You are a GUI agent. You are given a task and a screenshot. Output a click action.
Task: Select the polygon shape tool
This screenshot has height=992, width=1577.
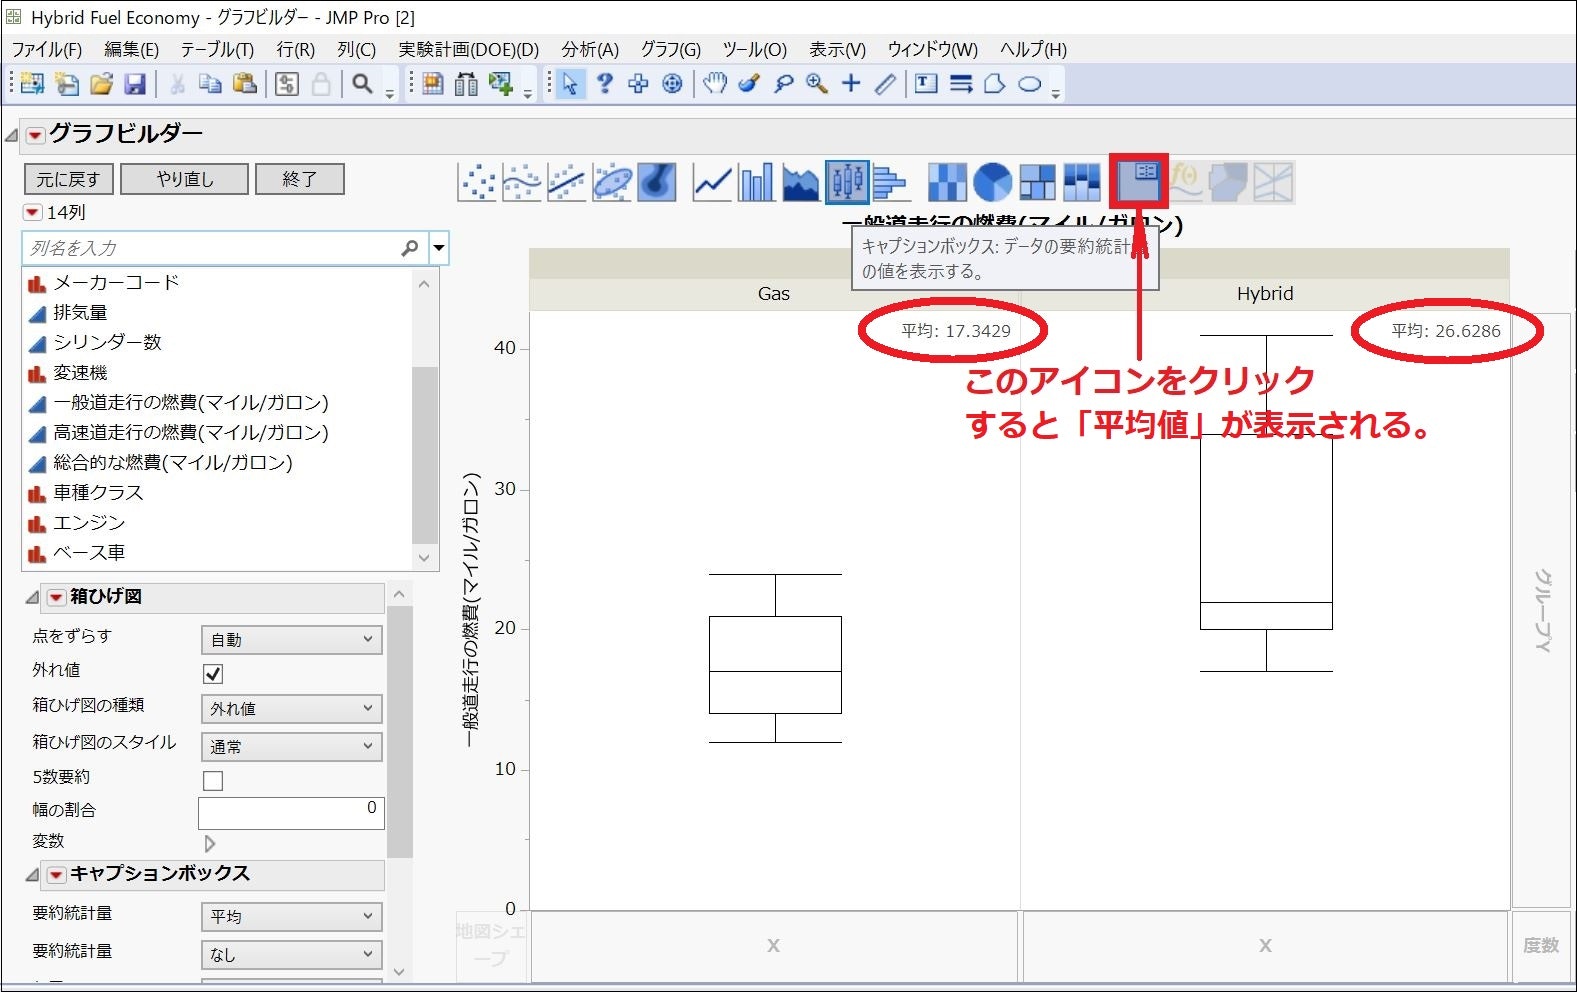tap(995, 84)
